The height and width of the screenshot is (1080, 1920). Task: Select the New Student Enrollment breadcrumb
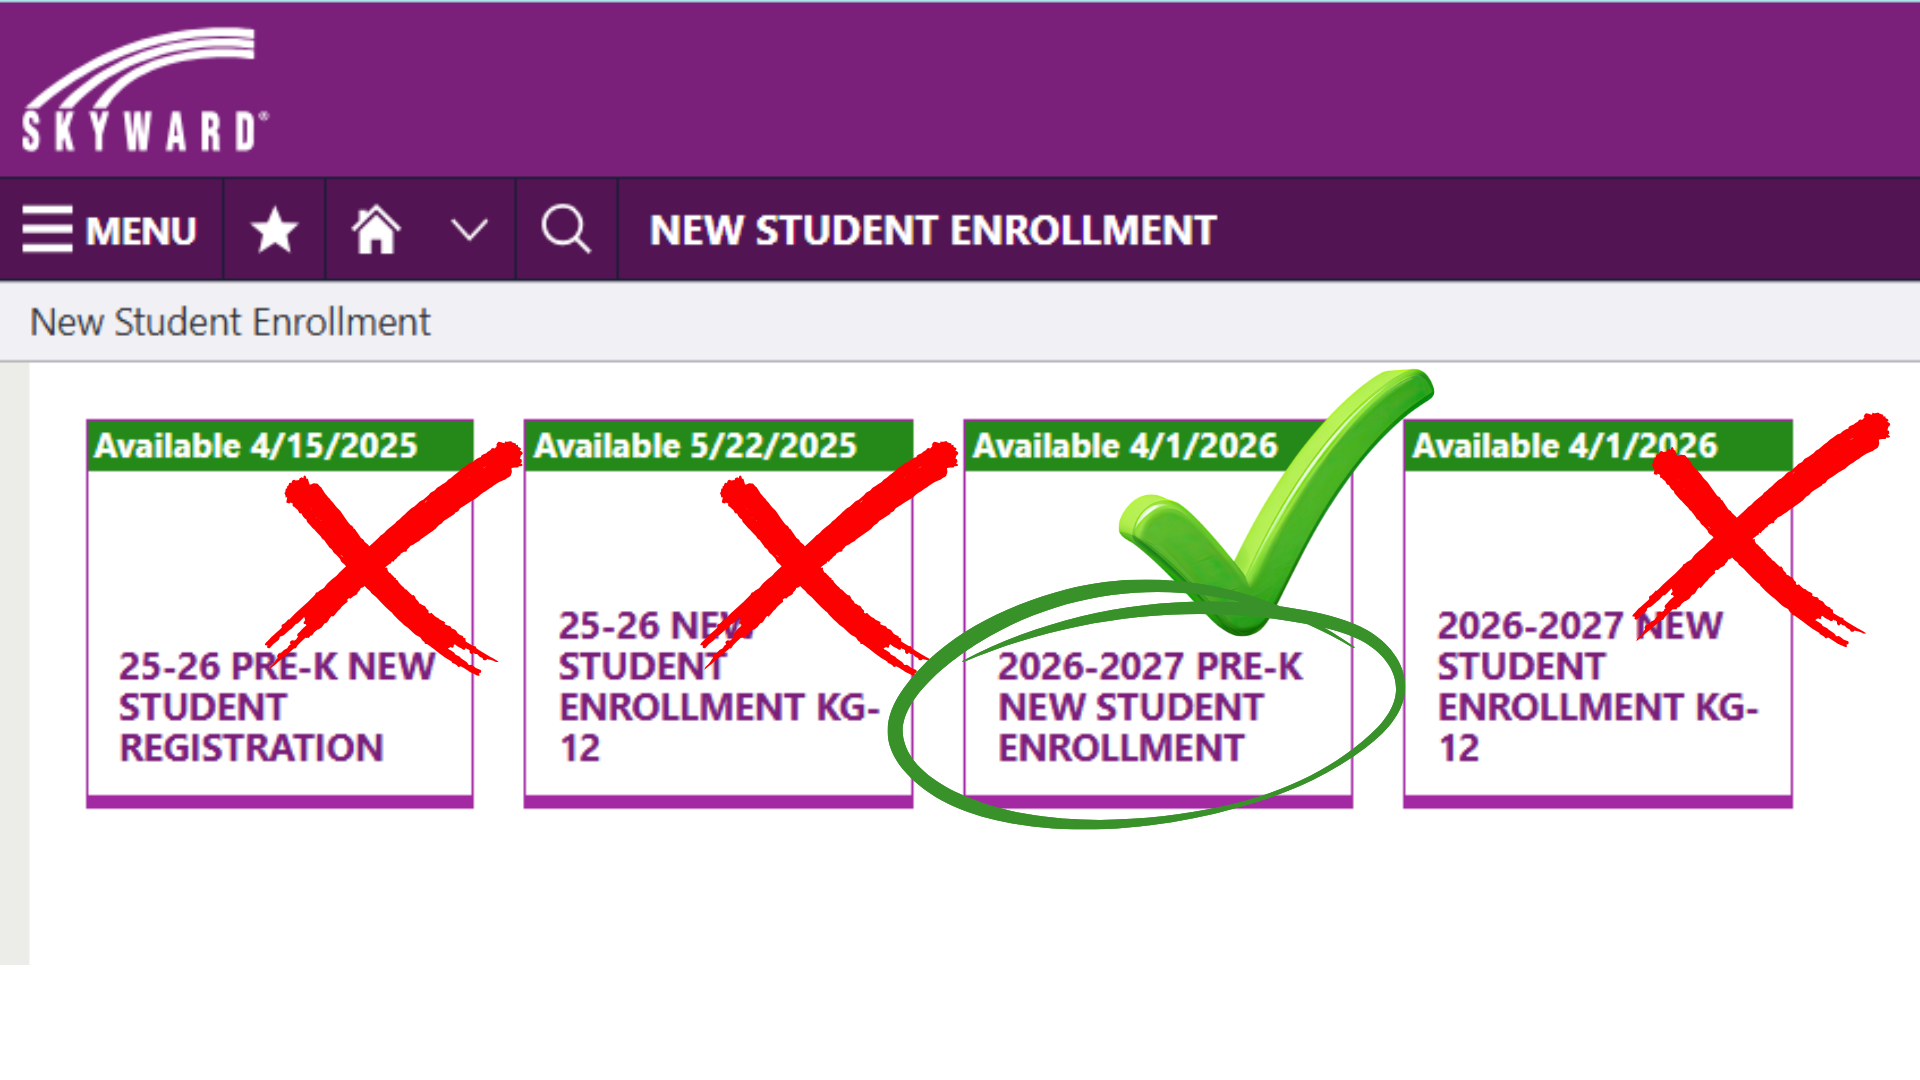(x=230, y=322)
